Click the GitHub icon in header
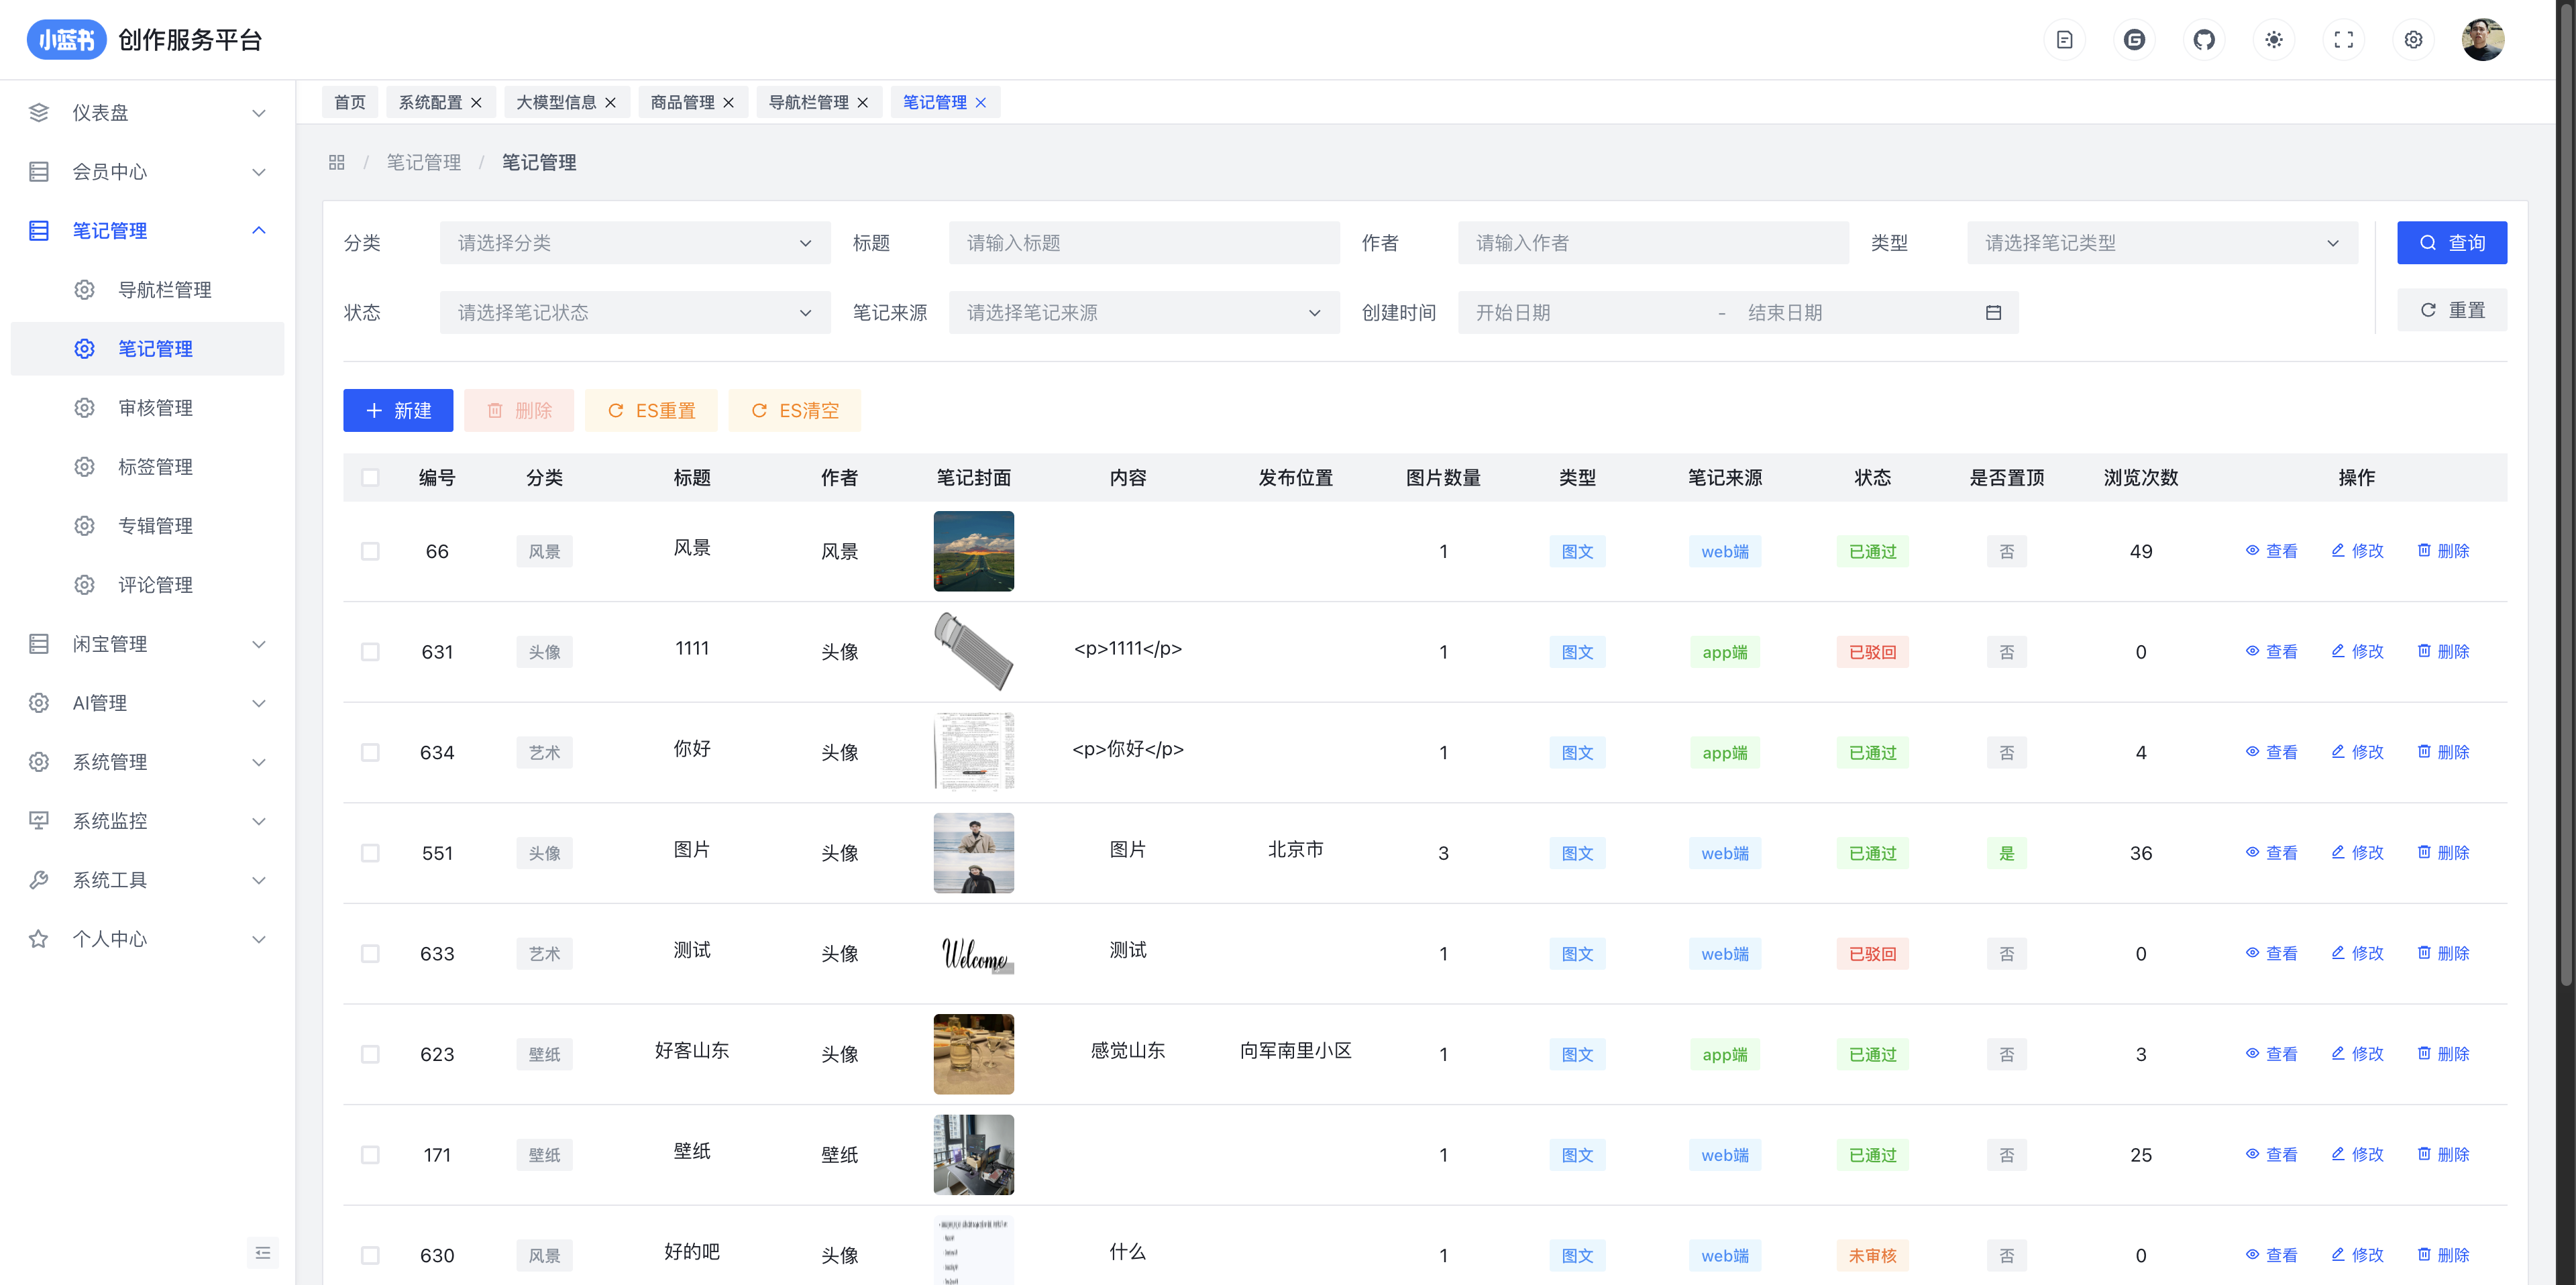 (2203, 40)
